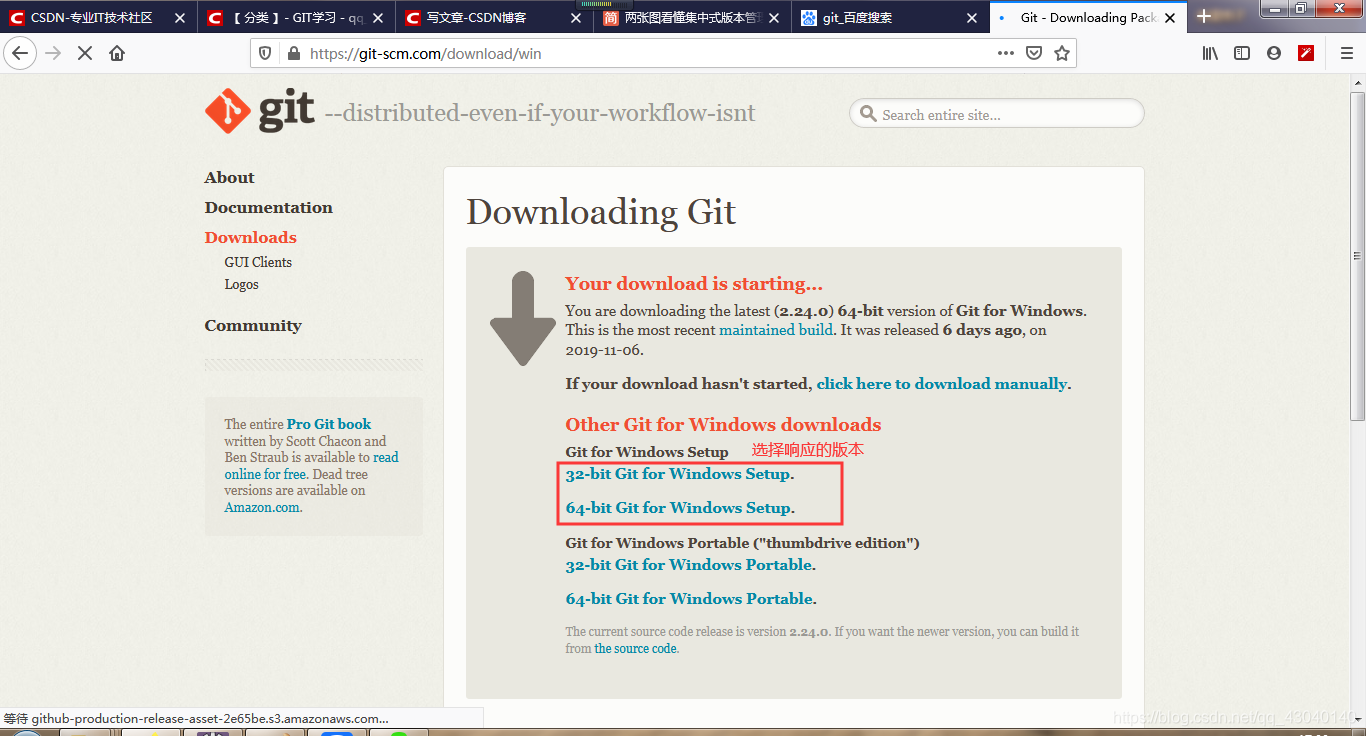Close the CSDN-专业IT技术社区 tab
The width and height of the screenshot is (1366, 736).
179,18
